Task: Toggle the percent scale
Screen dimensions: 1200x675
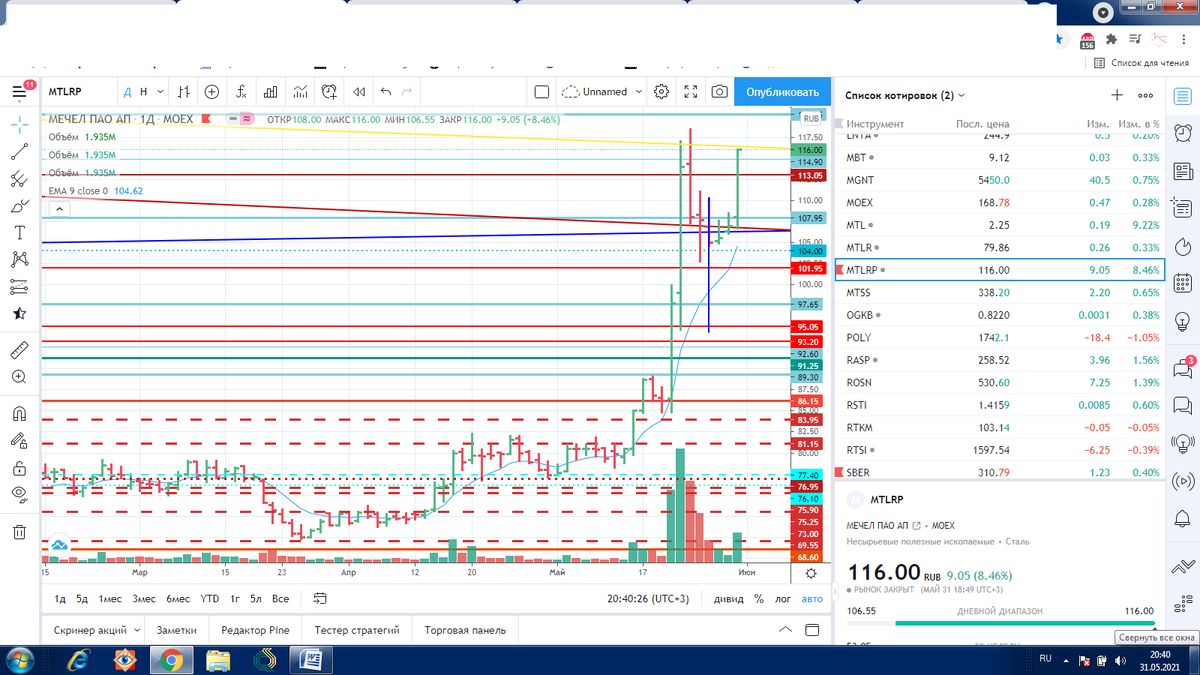Action: 759,599
